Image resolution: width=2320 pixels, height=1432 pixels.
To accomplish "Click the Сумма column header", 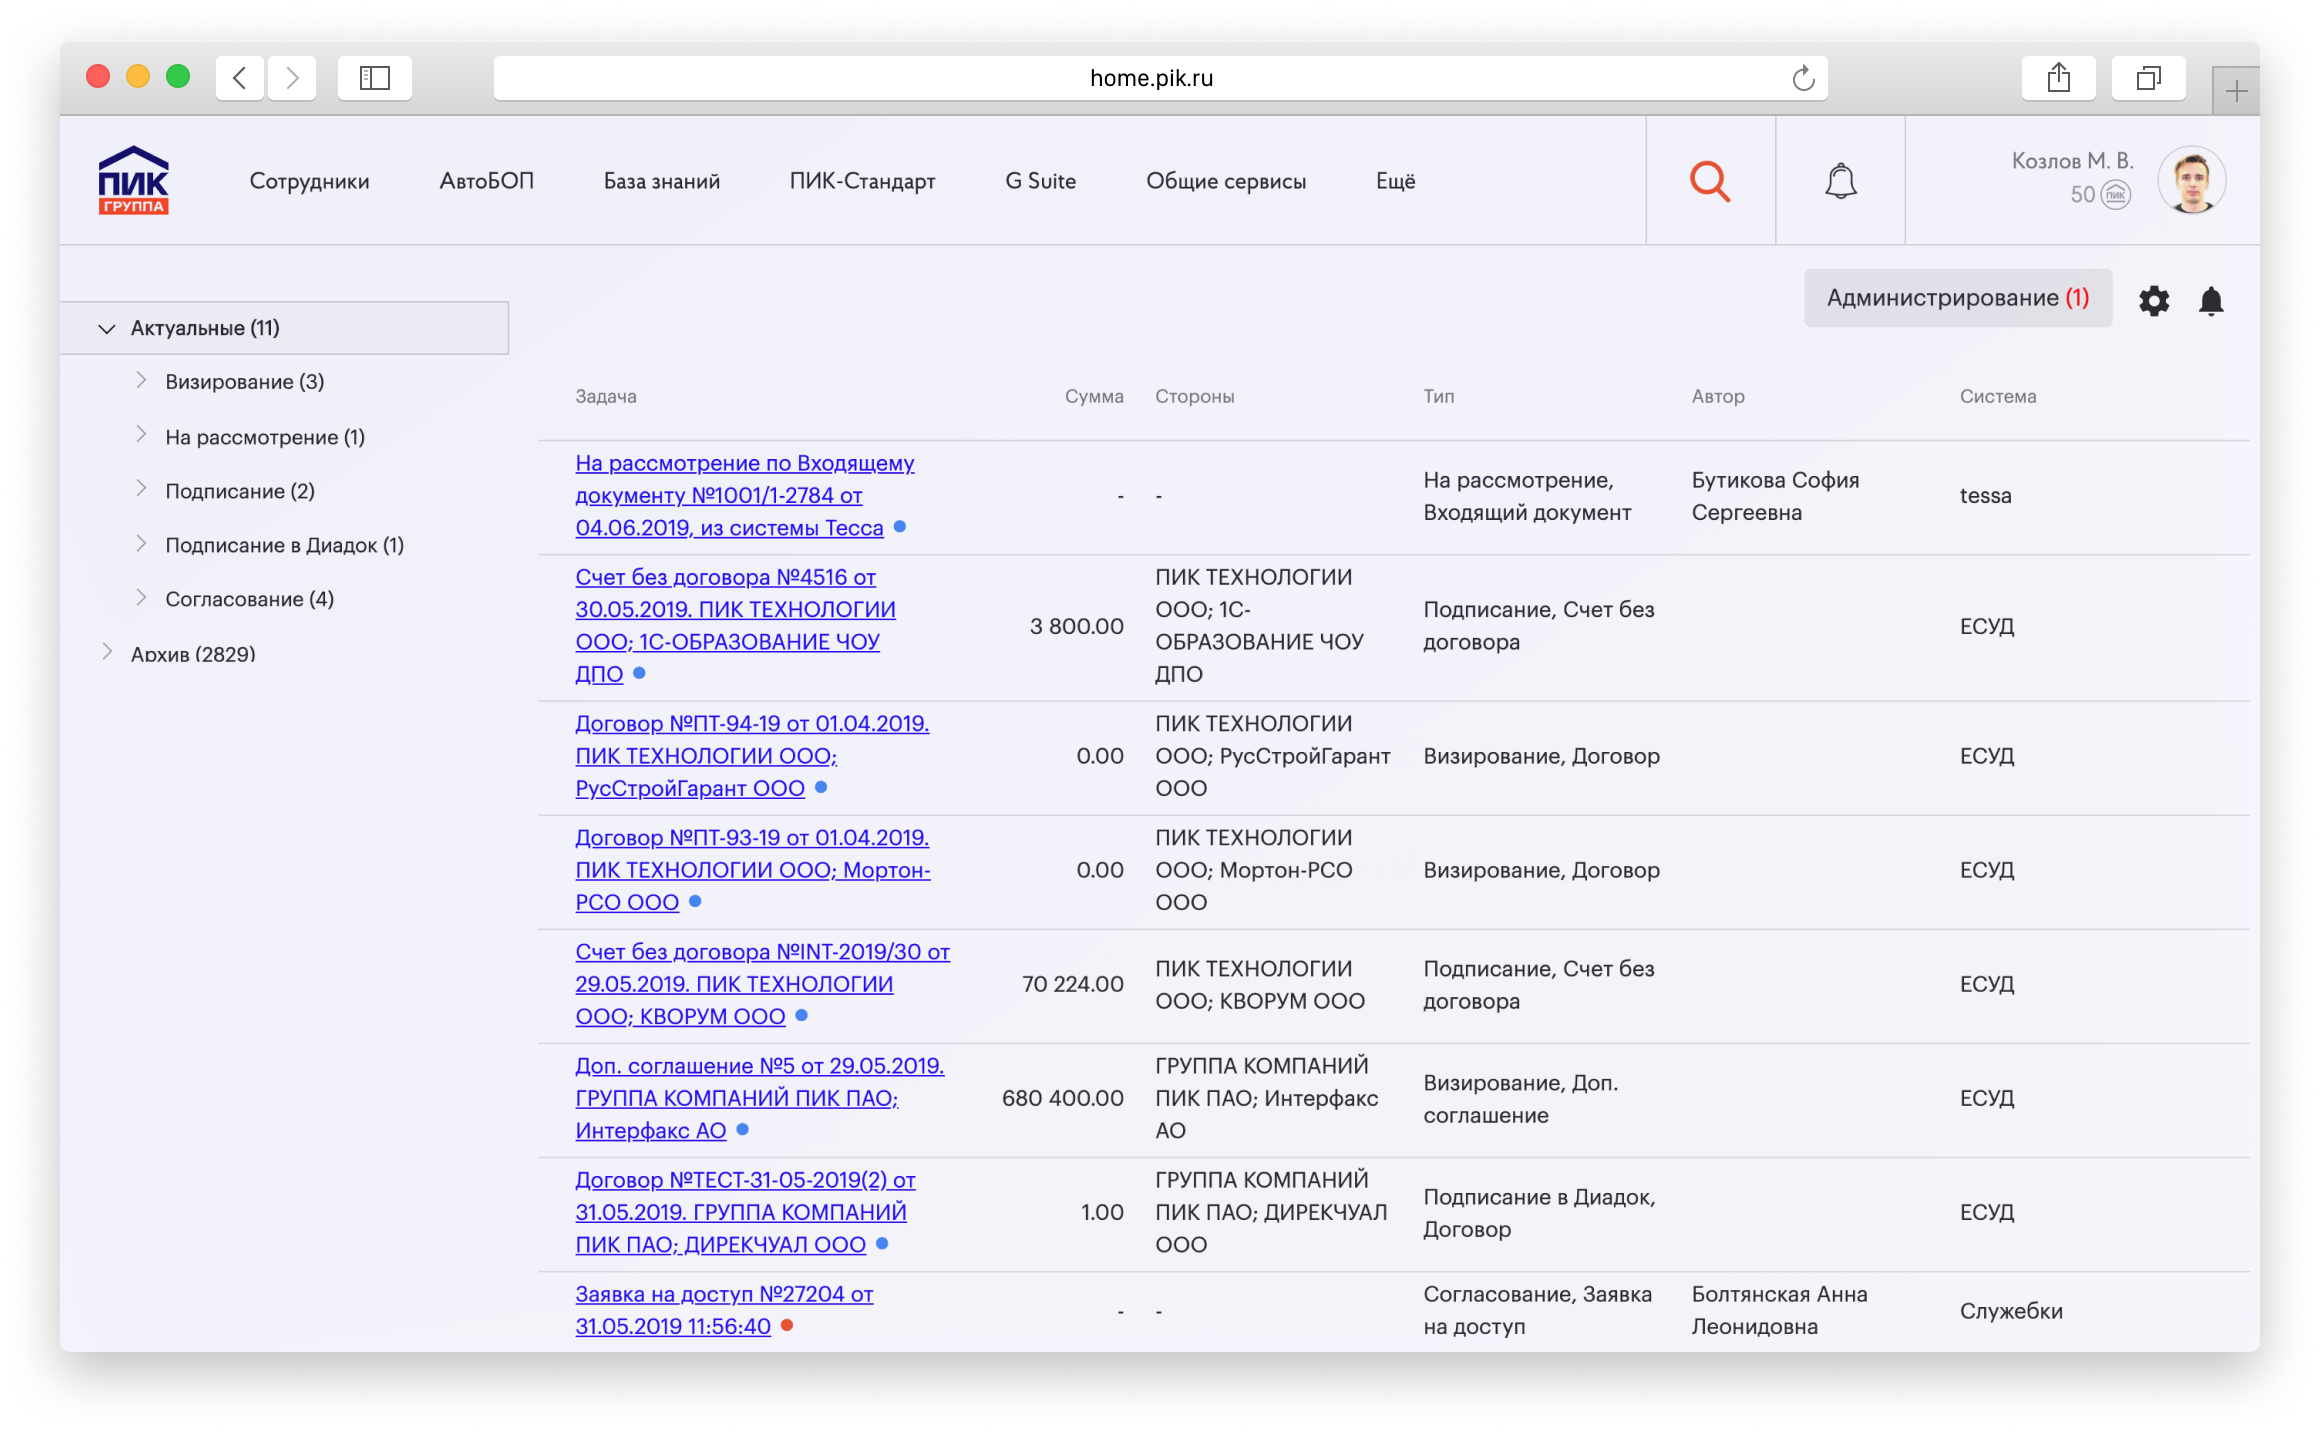I will (x=1094, y=396).
